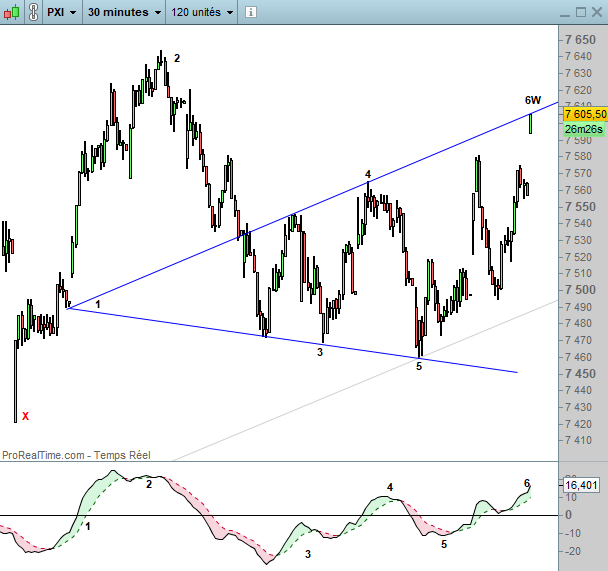
Task: Click the info icon in toolbar
Action: pos(251,12)
